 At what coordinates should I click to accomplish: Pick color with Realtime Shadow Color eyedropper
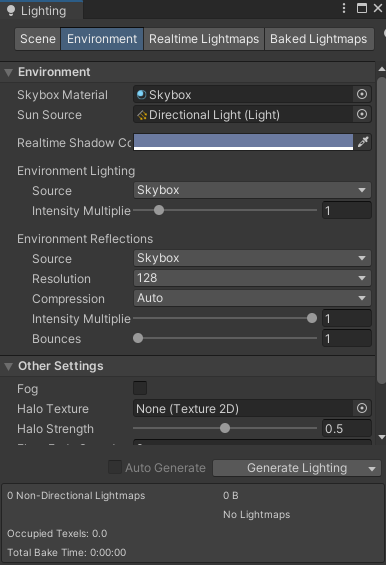[363, 142]
